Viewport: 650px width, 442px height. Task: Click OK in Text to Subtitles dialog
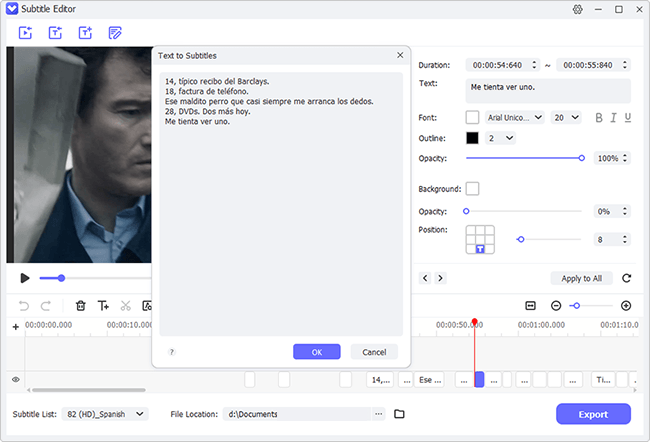coord(317,352)
